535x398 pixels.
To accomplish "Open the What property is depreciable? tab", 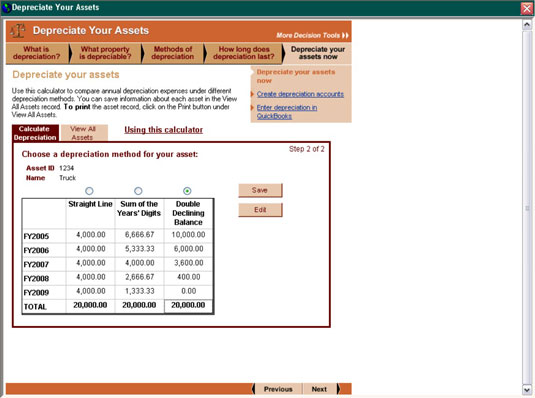I will [105, 53].
